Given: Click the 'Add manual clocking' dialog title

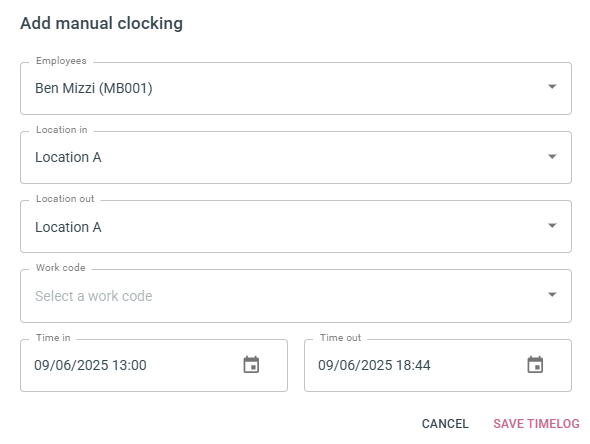Looking at the screenshot, I should point(102,23).
